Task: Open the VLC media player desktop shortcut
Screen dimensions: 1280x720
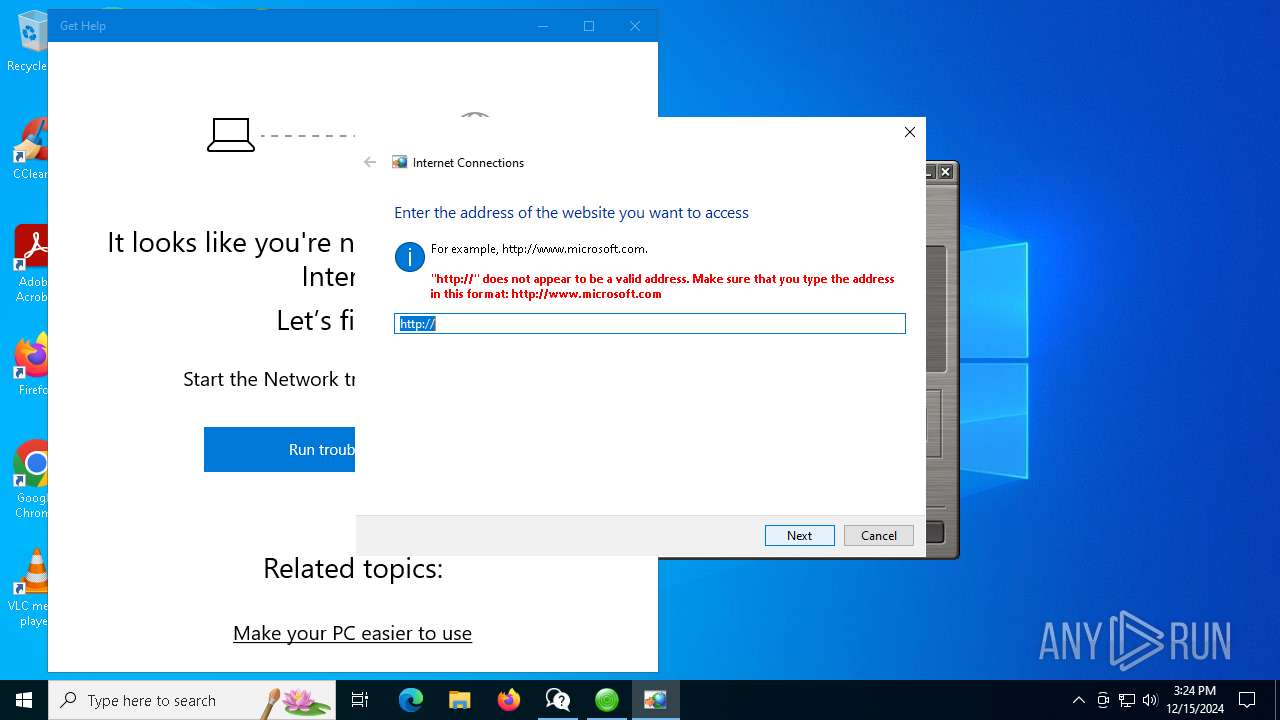Action: 30,588
